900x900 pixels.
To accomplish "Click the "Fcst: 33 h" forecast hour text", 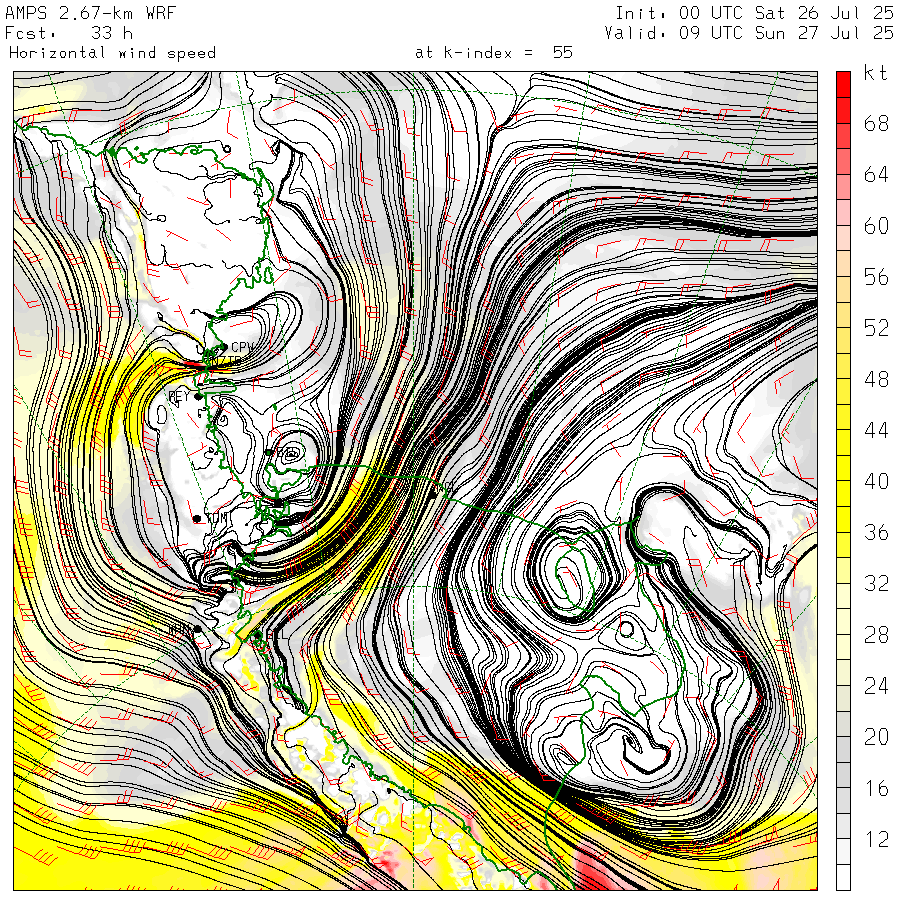I will point(69,33).
